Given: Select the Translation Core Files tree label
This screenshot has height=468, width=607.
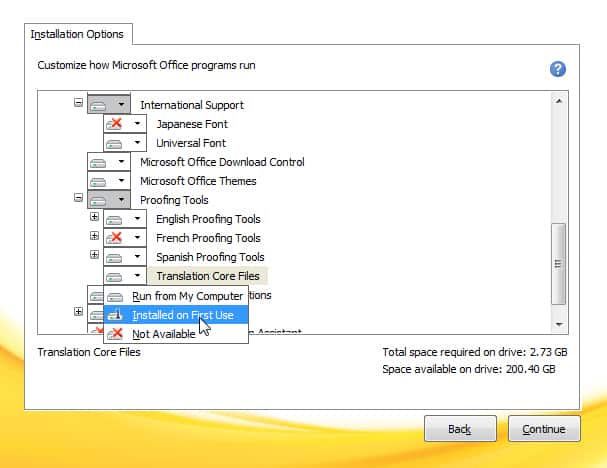Looking at the screenshot, I should click(208, 276).
